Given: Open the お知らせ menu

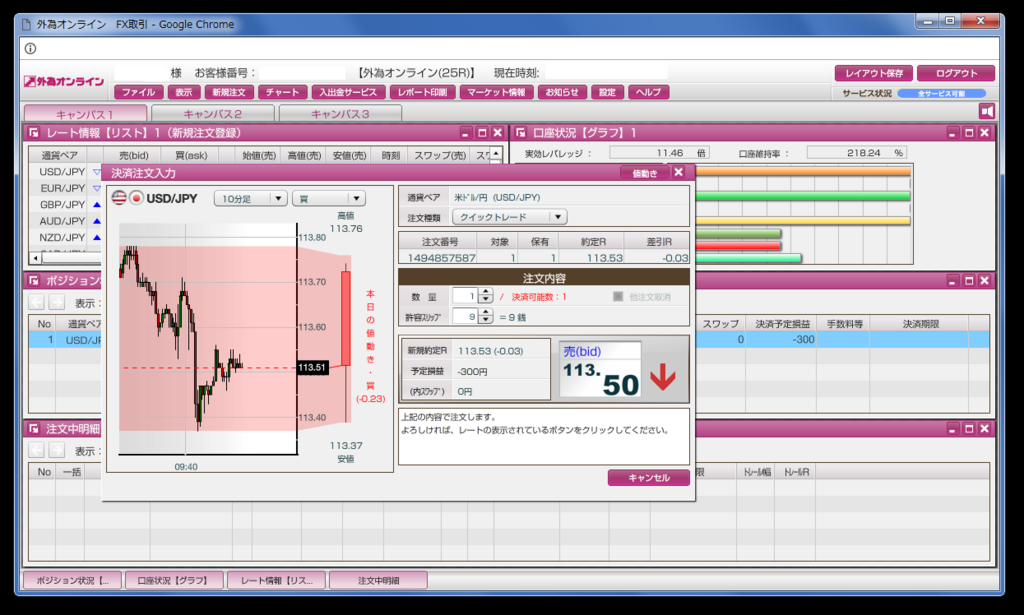Looking at the screenshot, I should pos(562,92).
